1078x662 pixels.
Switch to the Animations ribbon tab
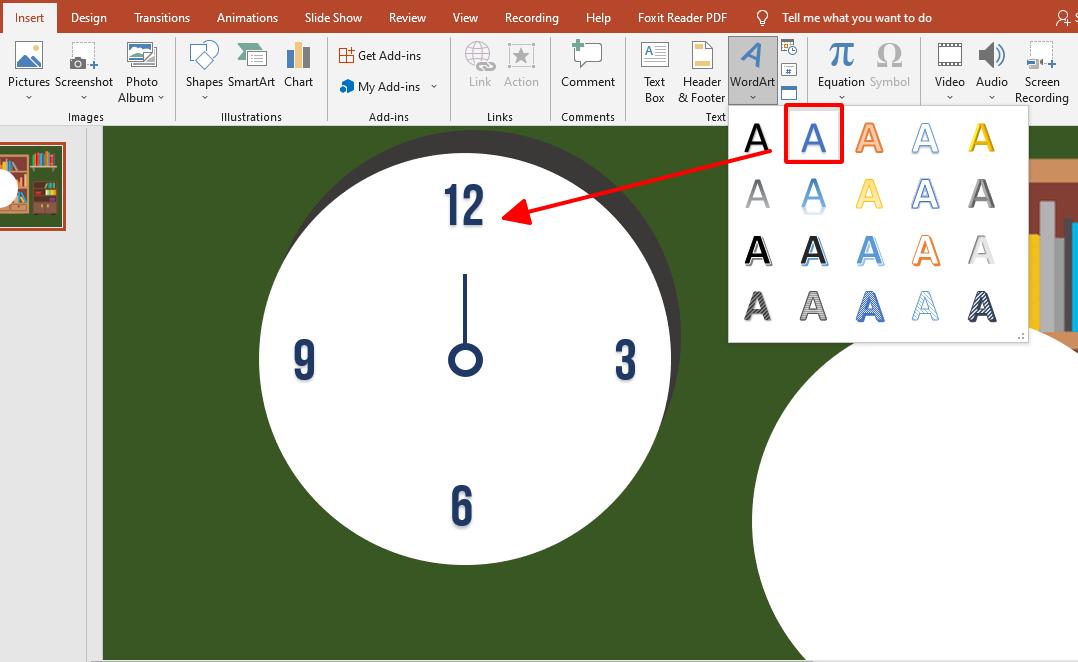point(247,17)
